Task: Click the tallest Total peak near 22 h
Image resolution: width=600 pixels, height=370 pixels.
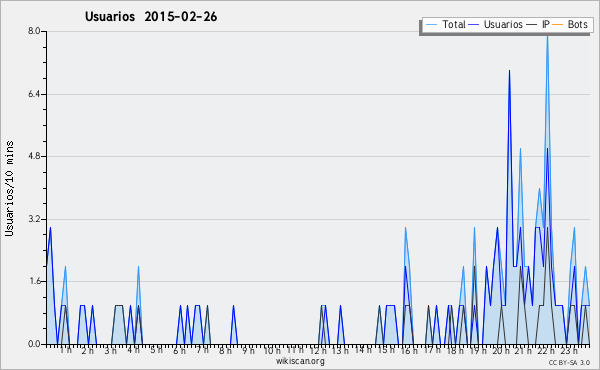Action: pyautogui.click(x=547, y=36)
